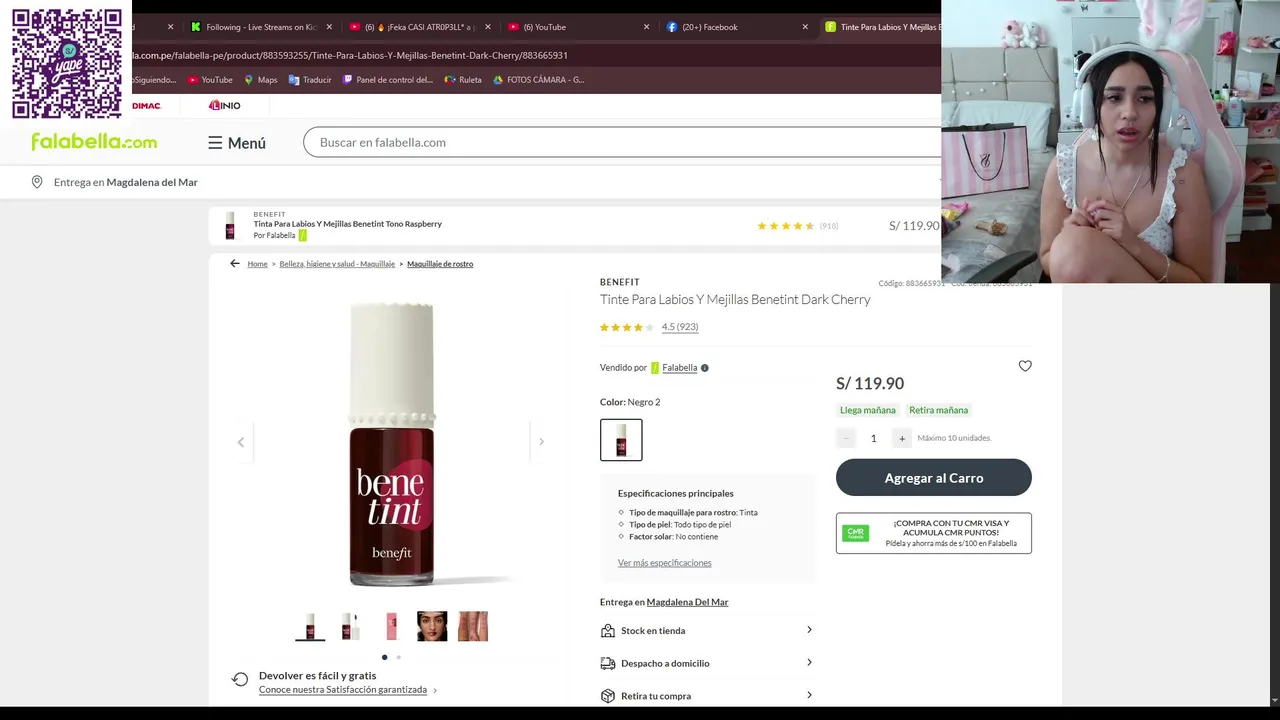The width and height of the screenshot is (1280, 720).
Task: Go to second image carousel dot
Action: 398,657
